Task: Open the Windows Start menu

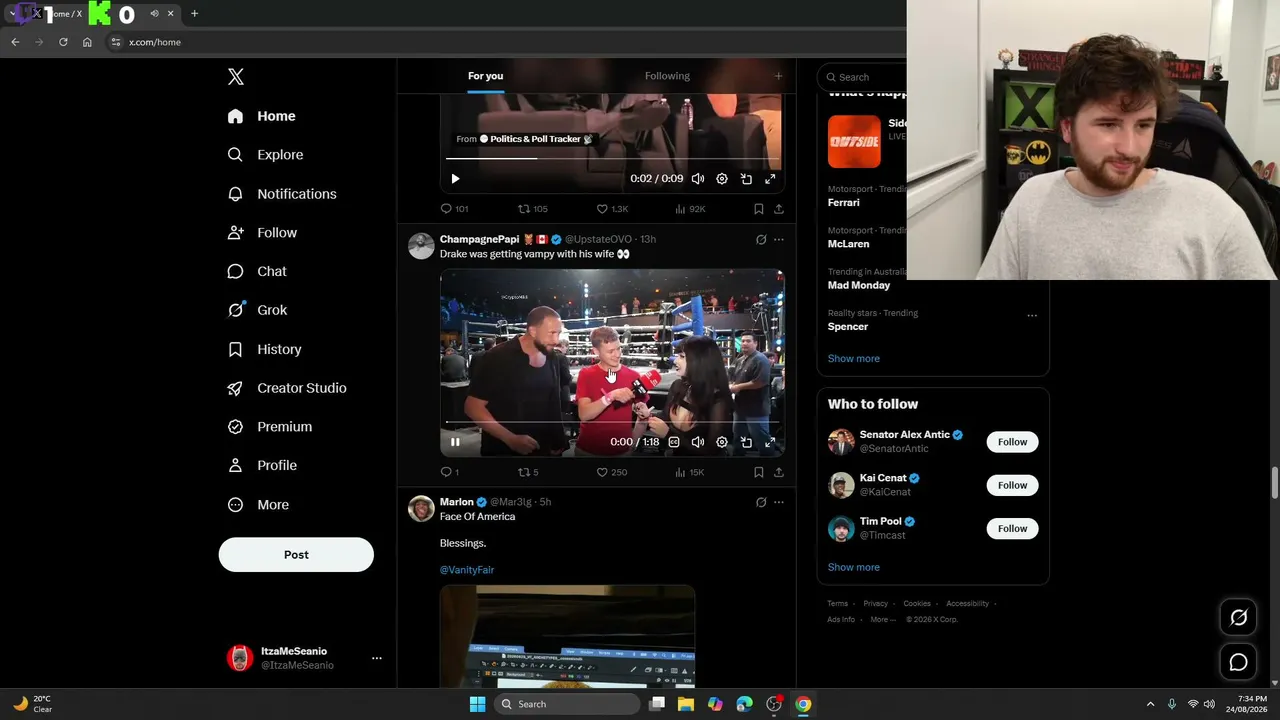Action: pyautogui.click(x=478, y=704)
